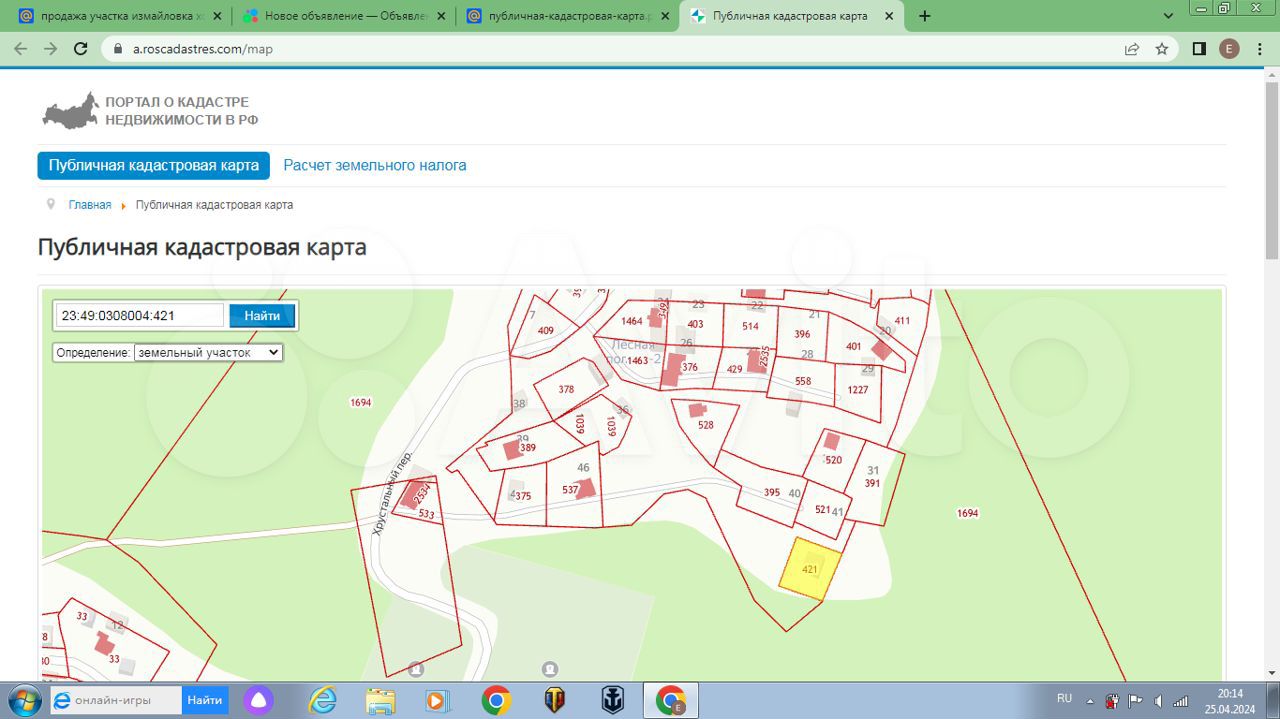Screen dimensions: 1280x719
Task: Launch World of Tanks from taskbar
Action: coord(554,700)
